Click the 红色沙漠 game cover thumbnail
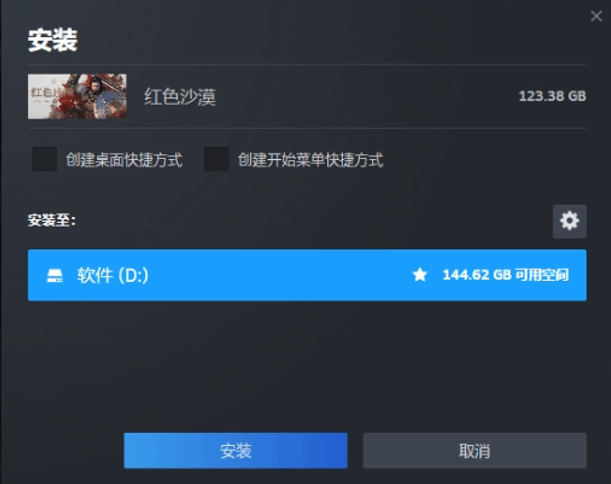 click(x=77, y=96)
